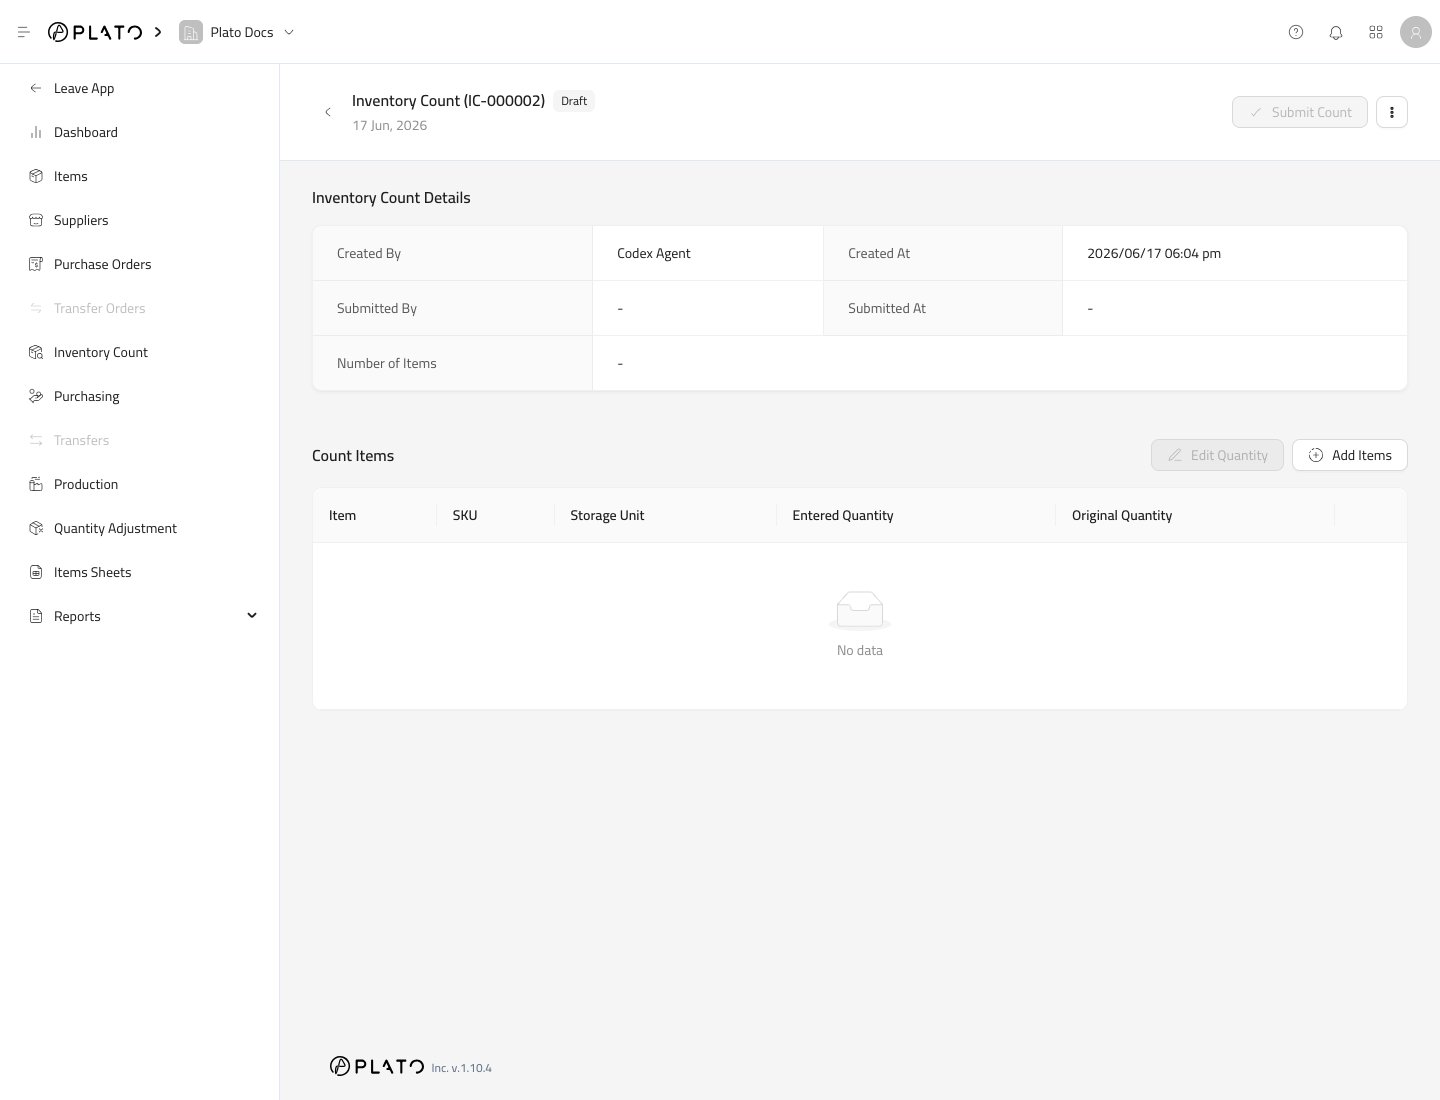Click the Dashboard bar chart icon
This screenshot has height=1100, width=1440.
[x=36, y=132]
